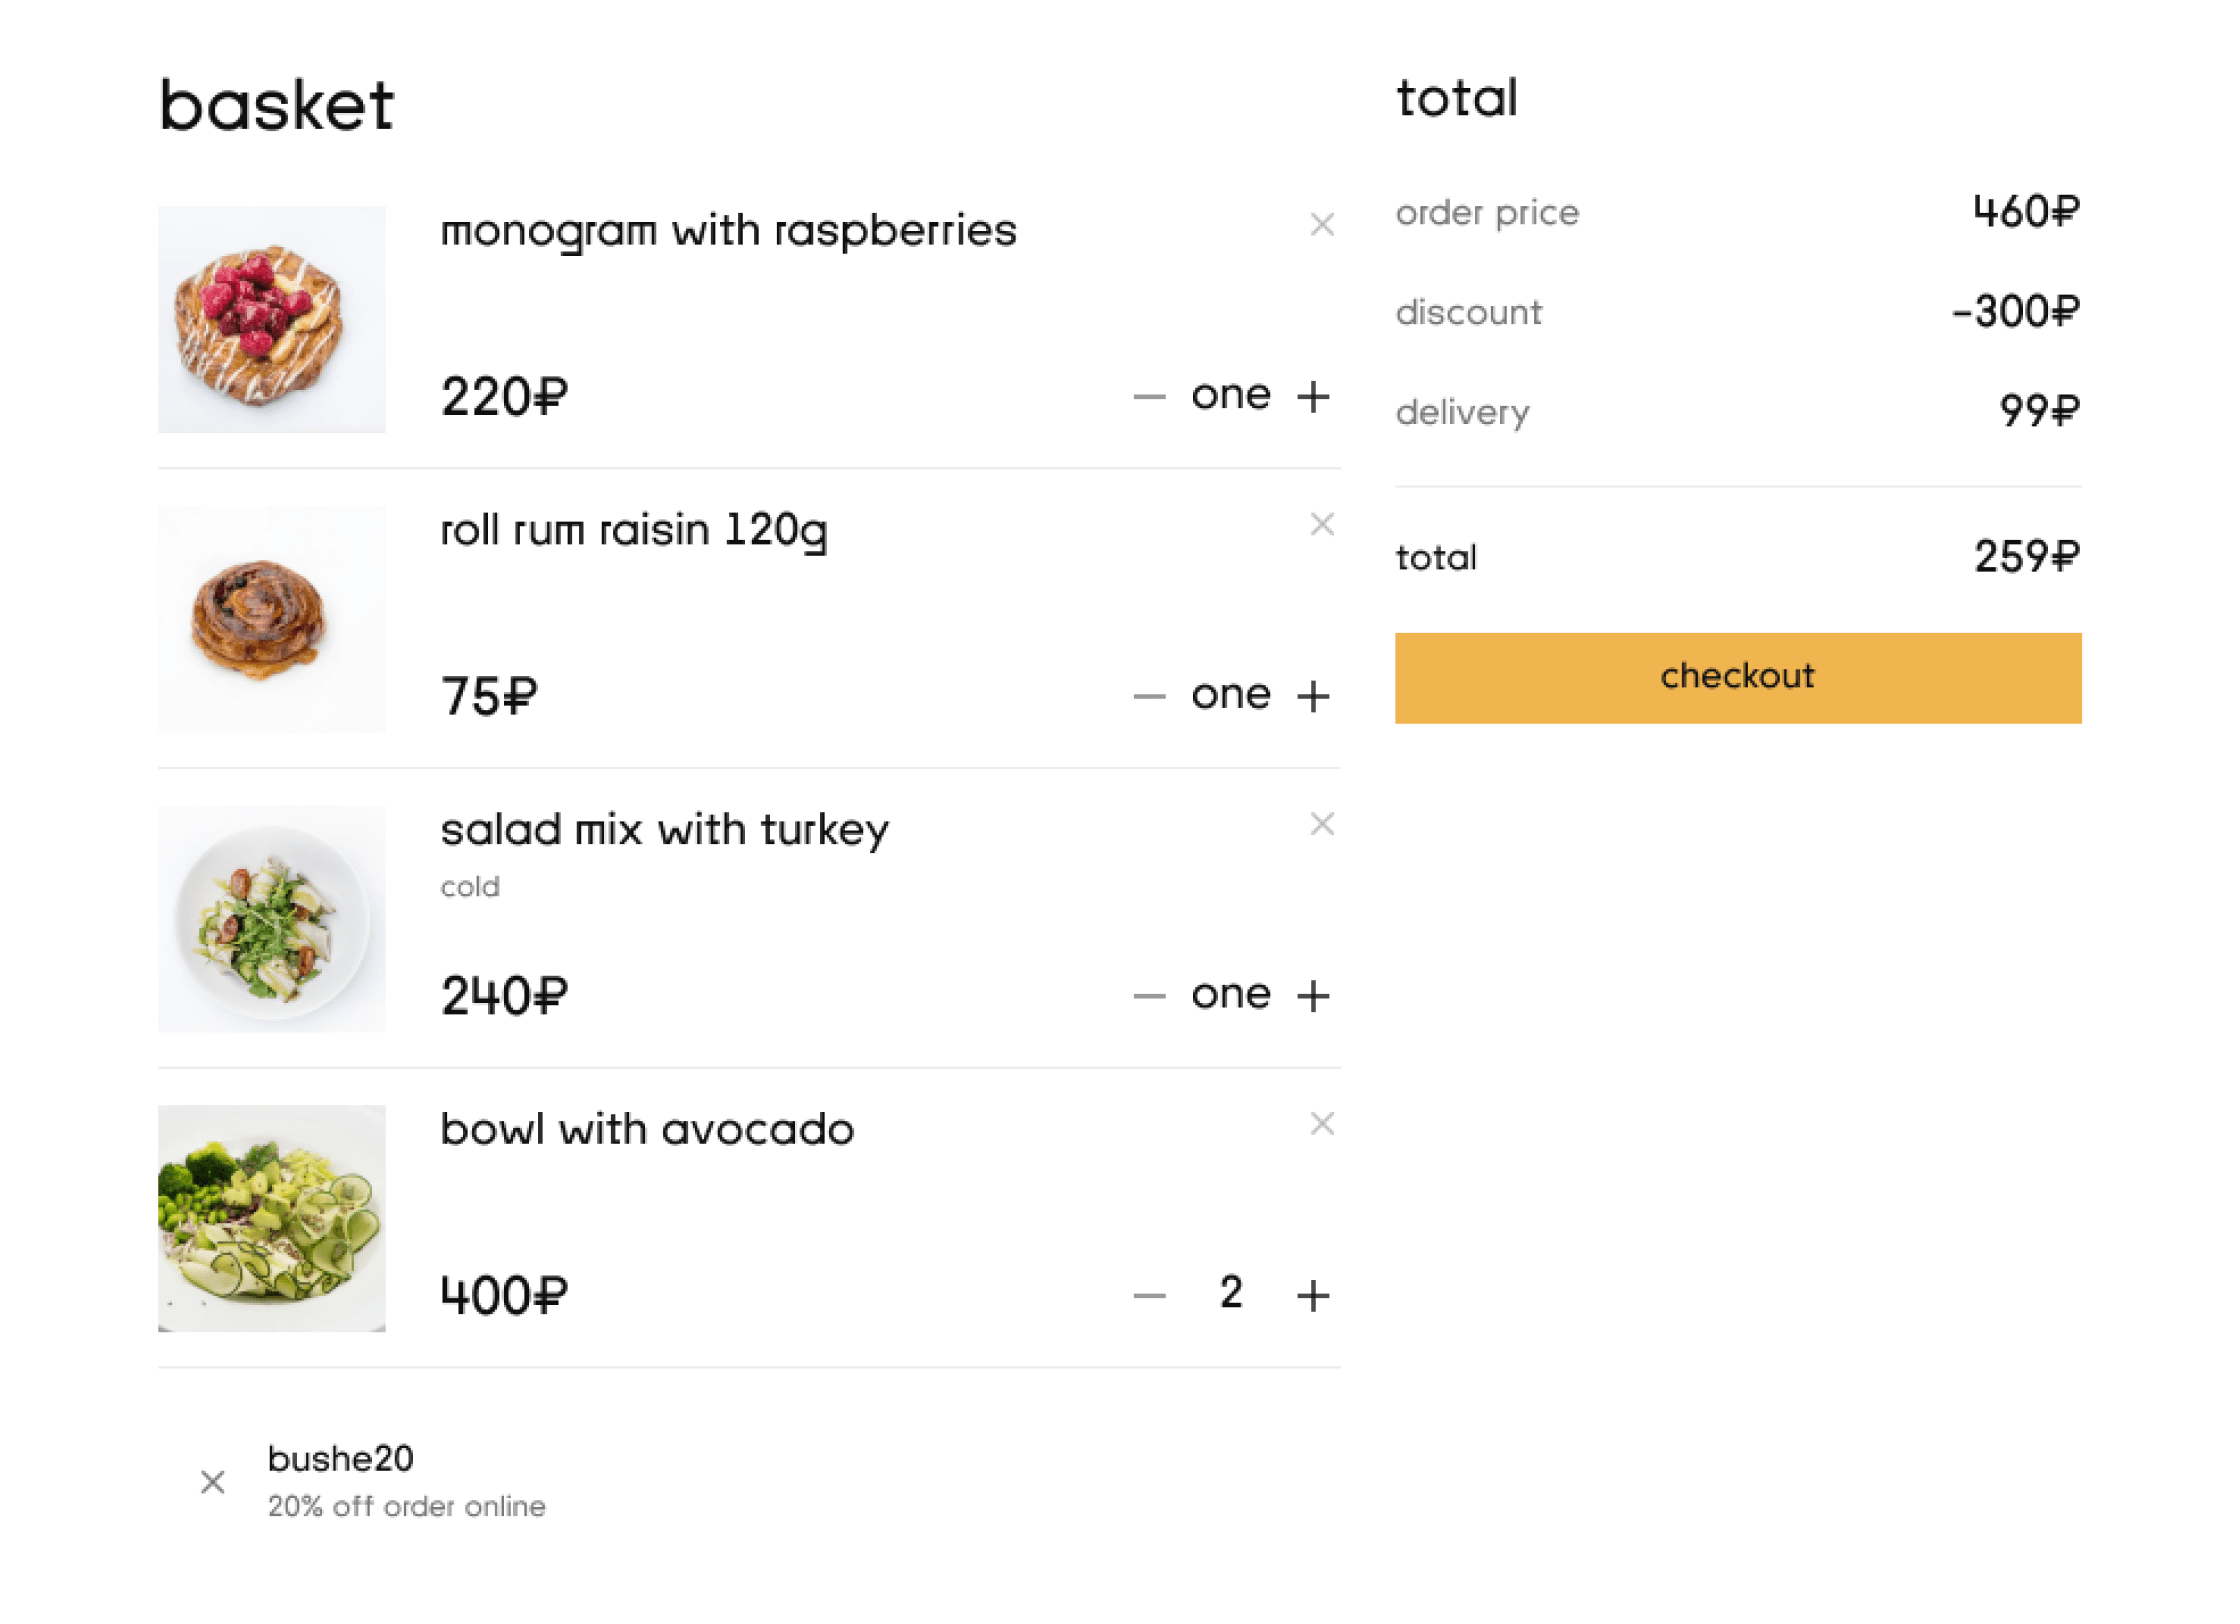Reduce bowl with avocado quantity
Screen dimensions: 2240x1624
[x=1149, y=1296]
